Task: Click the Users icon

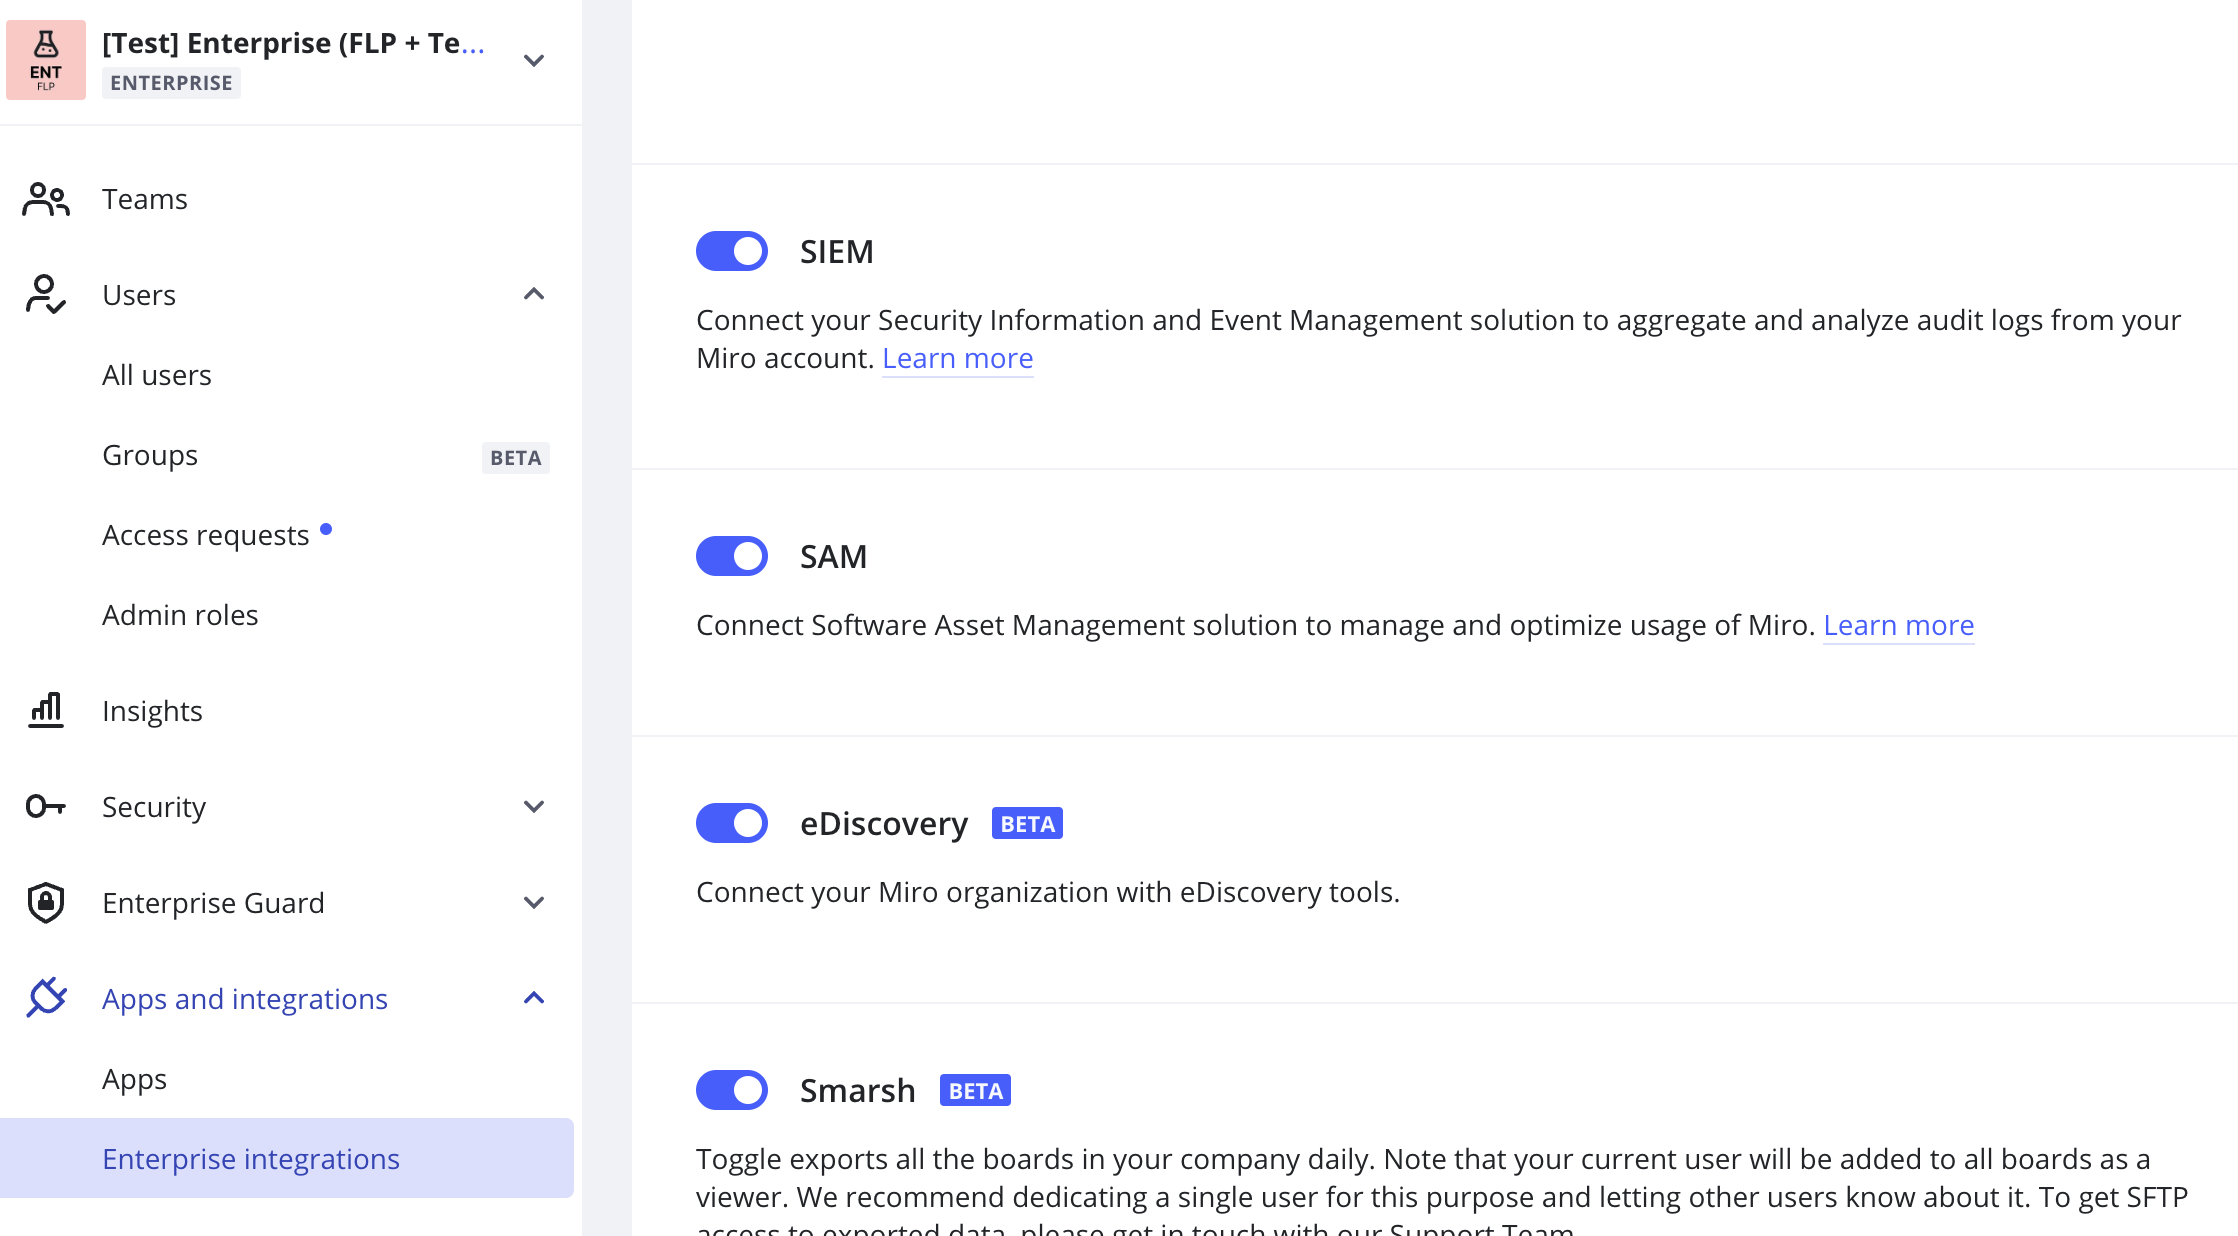Action: (x=44, y=295)
